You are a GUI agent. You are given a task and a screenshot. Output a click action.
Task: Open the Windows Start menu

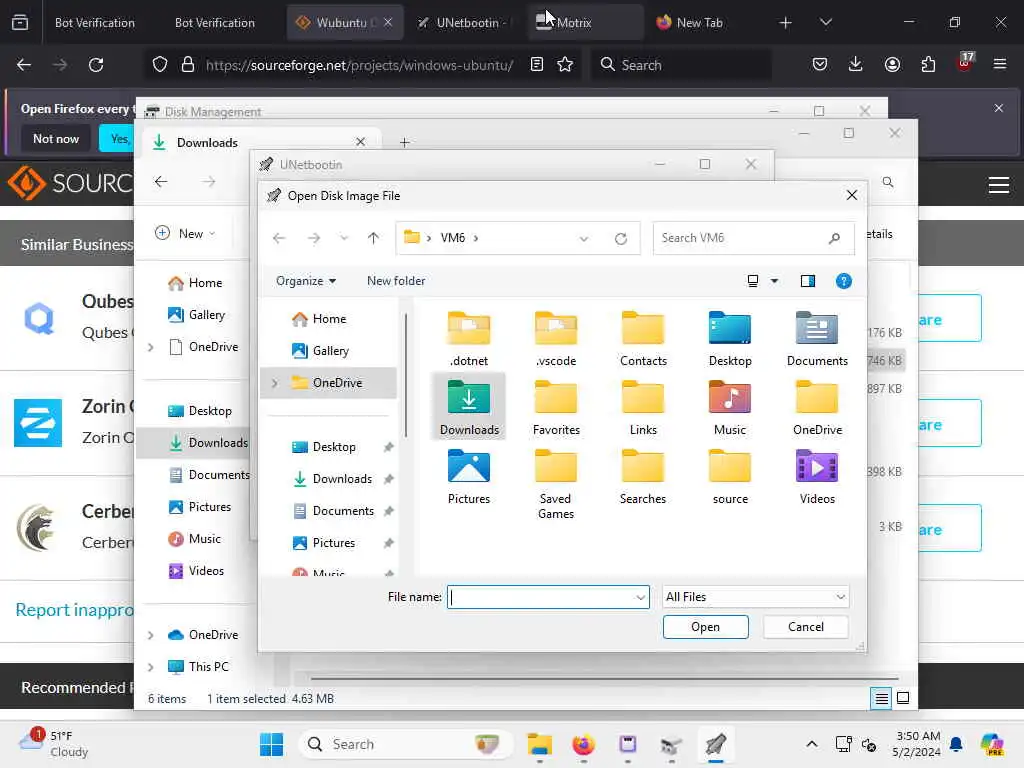click(x=271, y=744)
